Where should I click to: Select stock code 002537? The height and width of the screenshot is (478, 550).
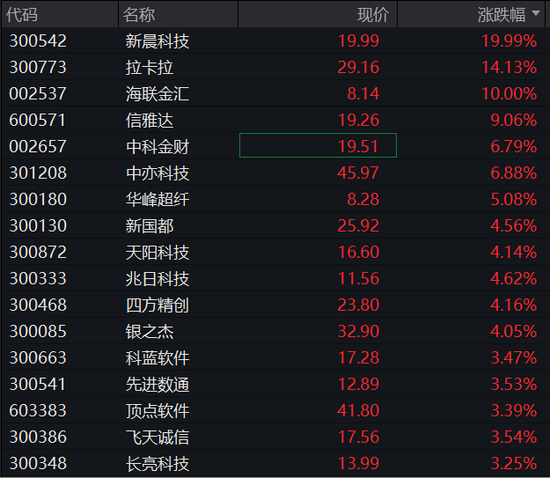pos(38,94)
